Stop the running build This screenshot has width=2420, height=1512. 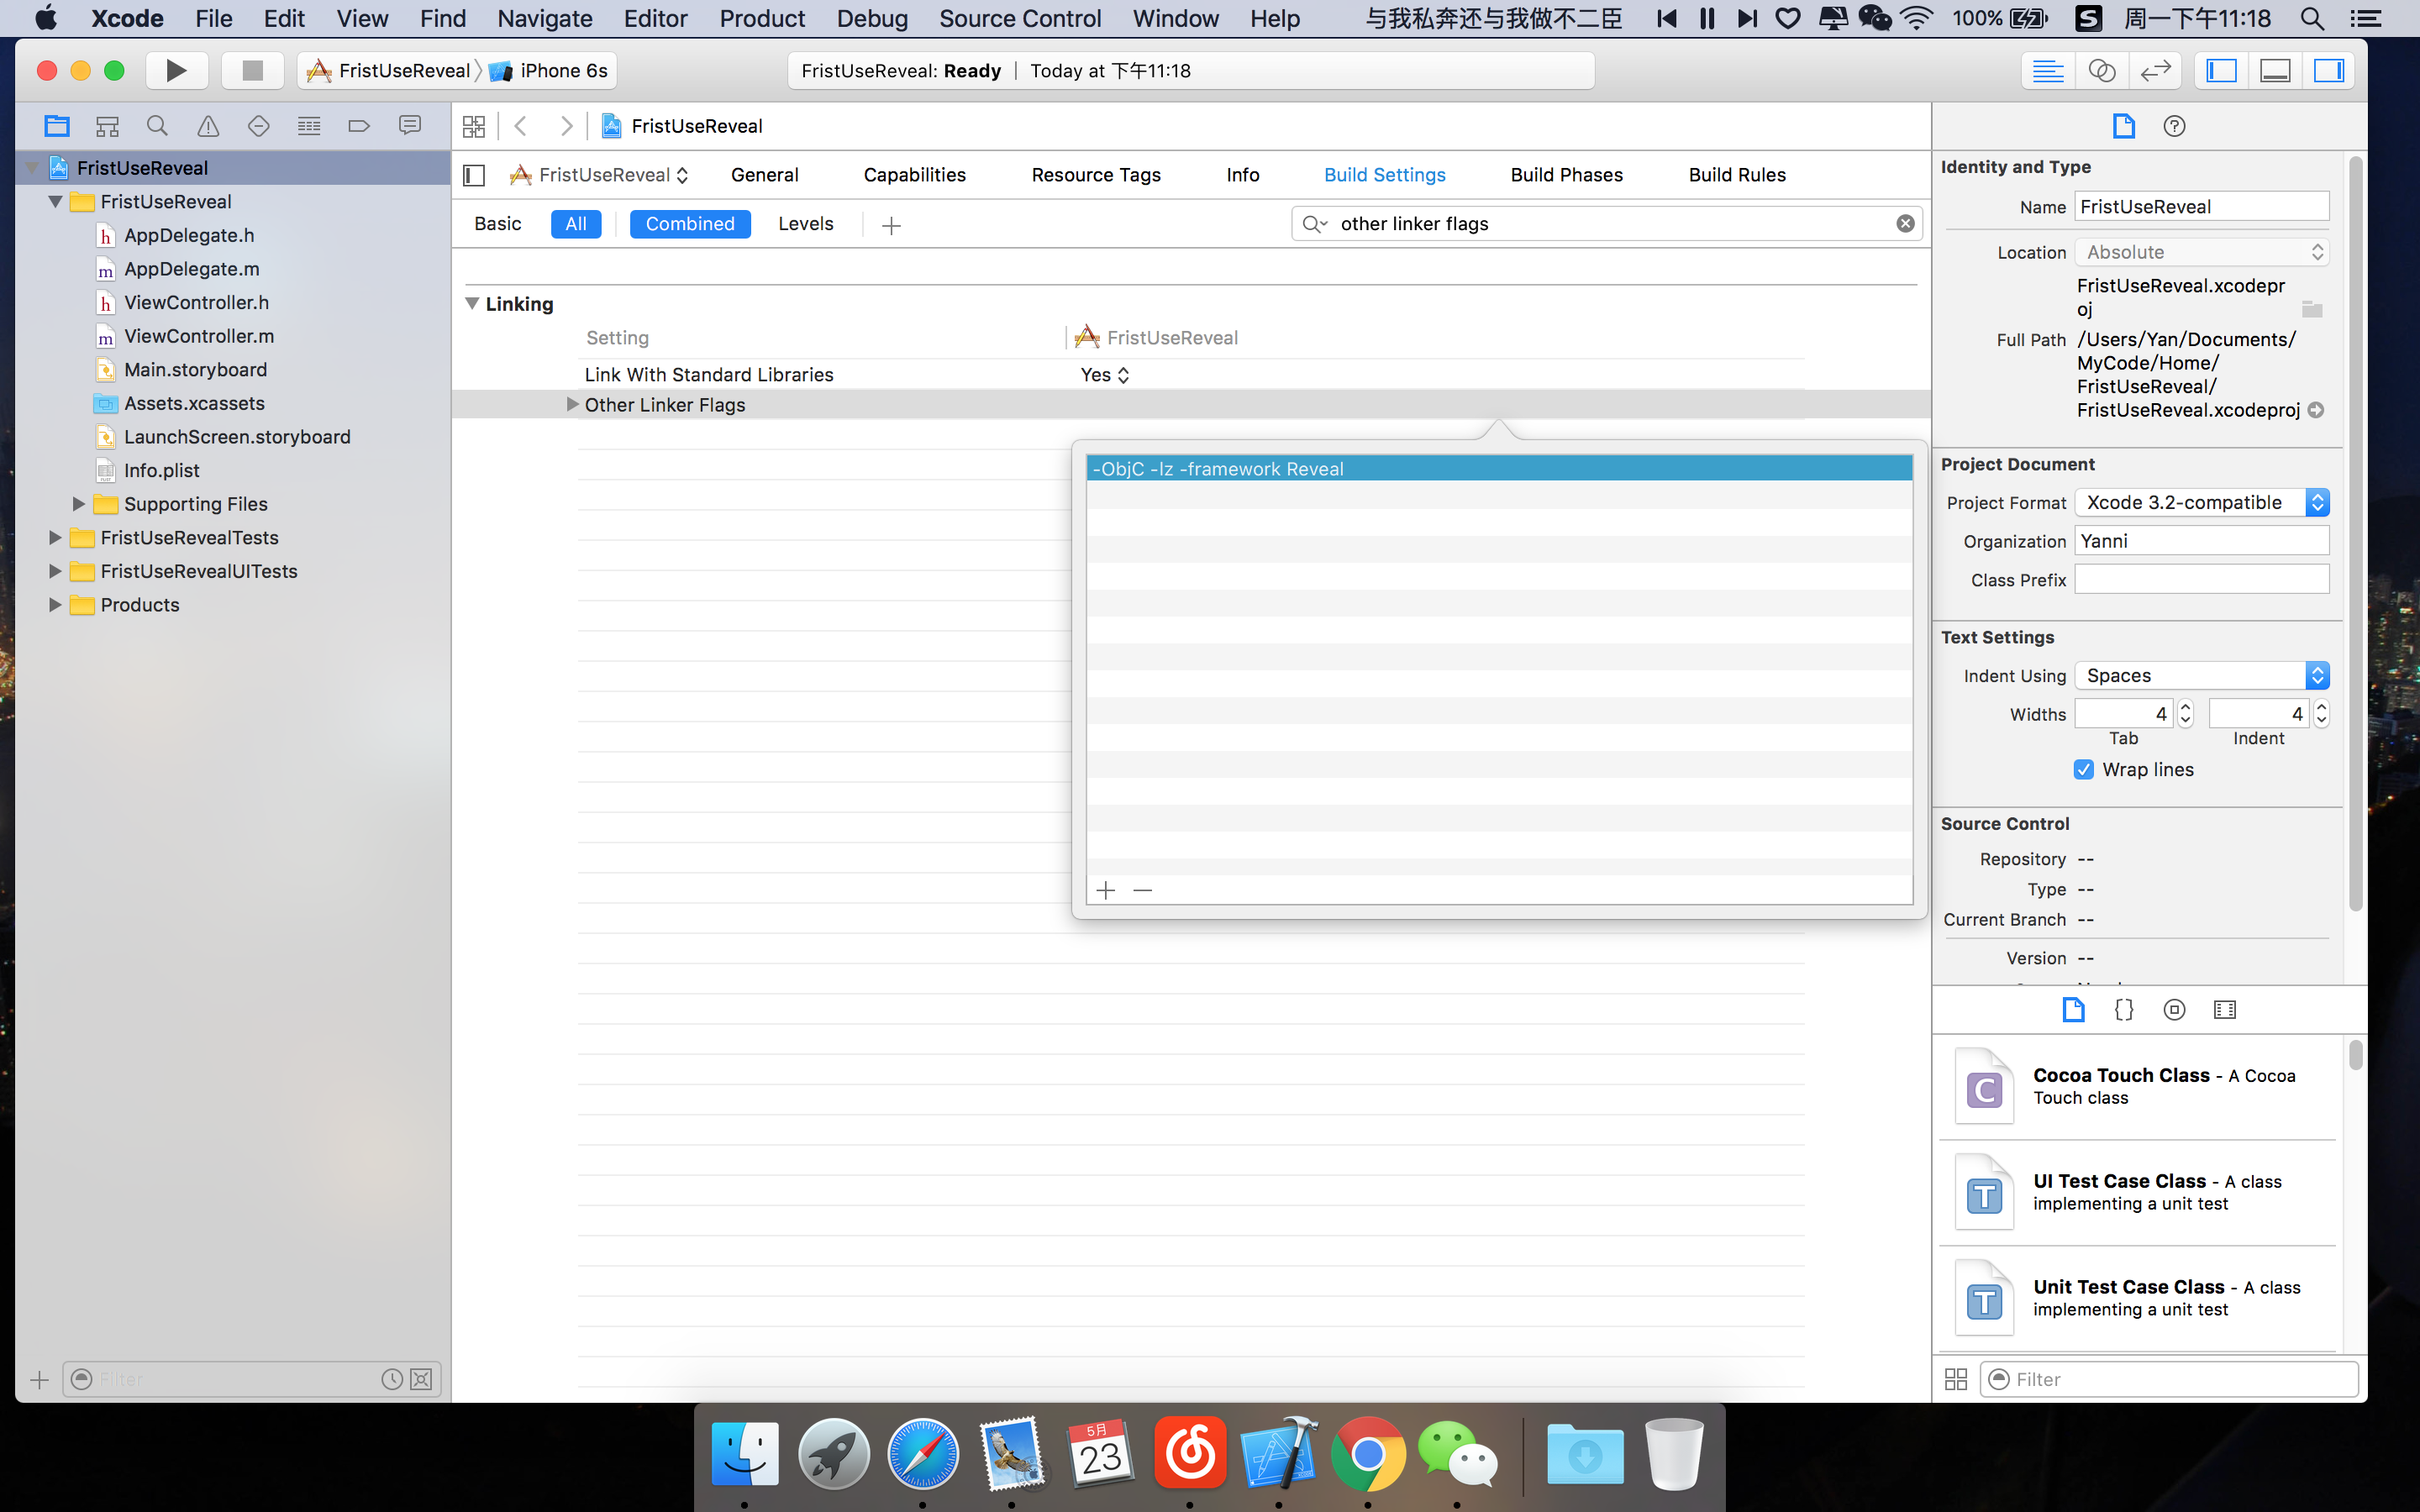(x=252, y=70)
